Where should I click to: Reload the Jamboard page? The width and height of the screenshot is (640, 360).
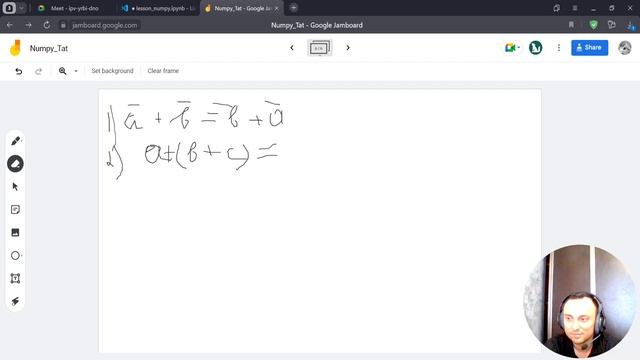click(x=47, y=25)
